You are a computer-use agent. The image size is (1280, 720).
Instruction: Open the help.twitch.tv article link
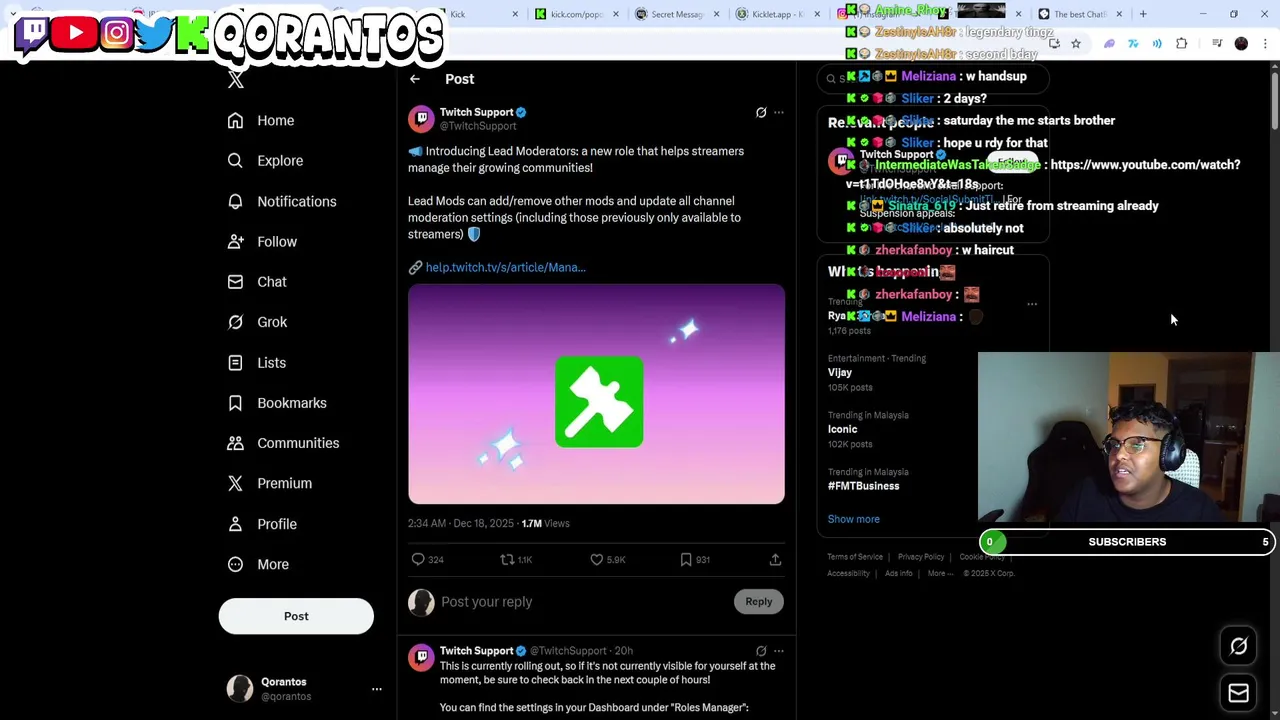point(505,267)
